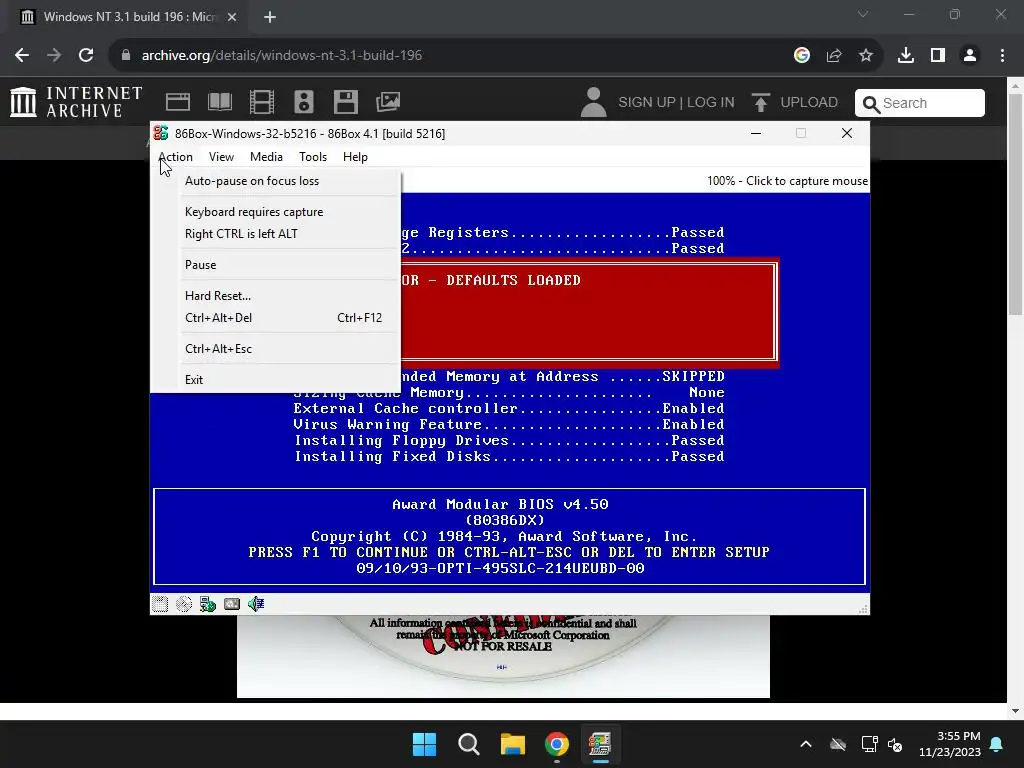The height and width of the screenshot is (768, 1024).
Task: Open Windows taskbar Search
Action: (x=468, y=744)
